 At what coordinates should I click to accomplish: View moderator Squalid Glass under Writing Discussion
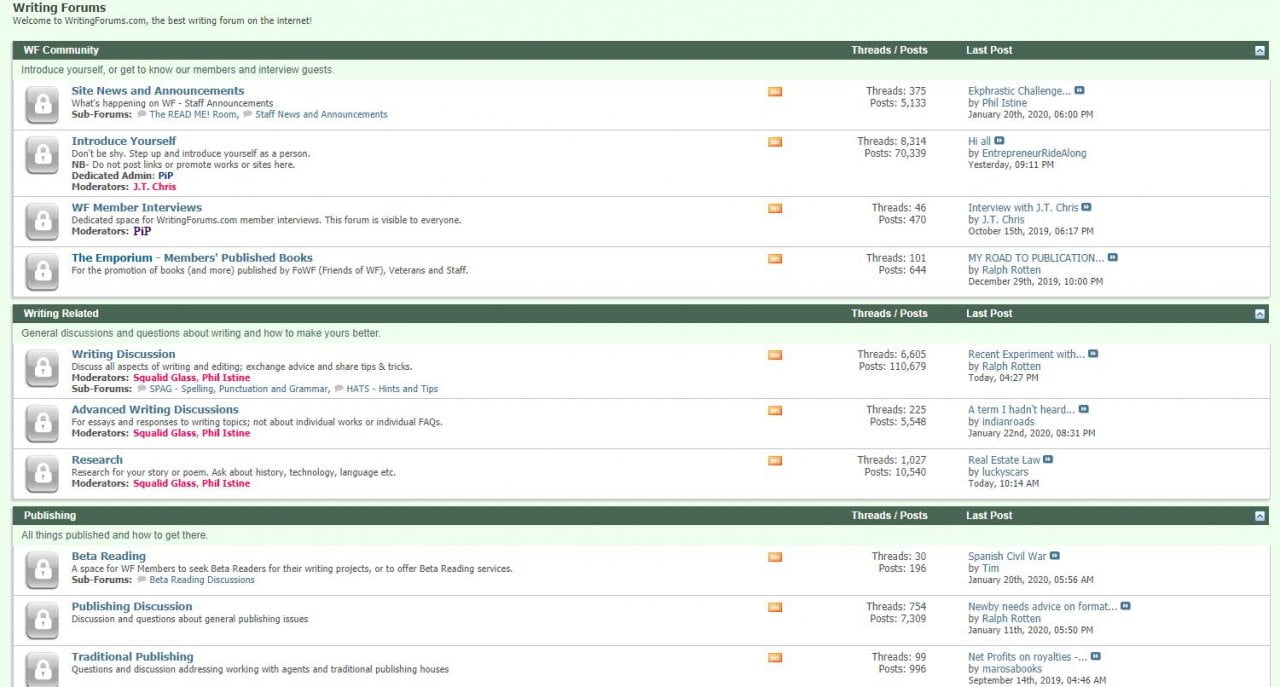click(165, 378)
